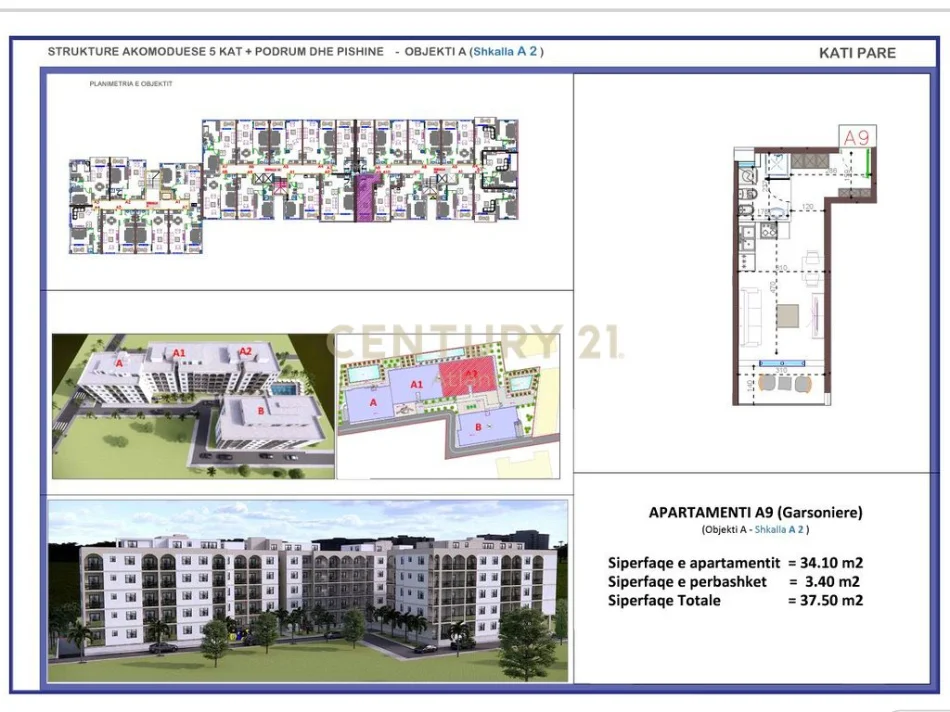The image size is (950, 712).
Task: Open the front facade rendering of the complex
Action: [x=308, y=591]
